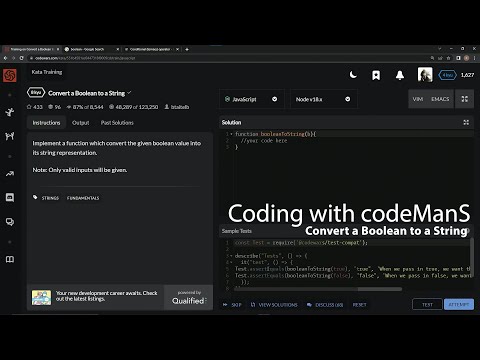The width and height of the screenshot is (480, 360).
Task: Open browser extensions icon
Action: pos(458,58)
